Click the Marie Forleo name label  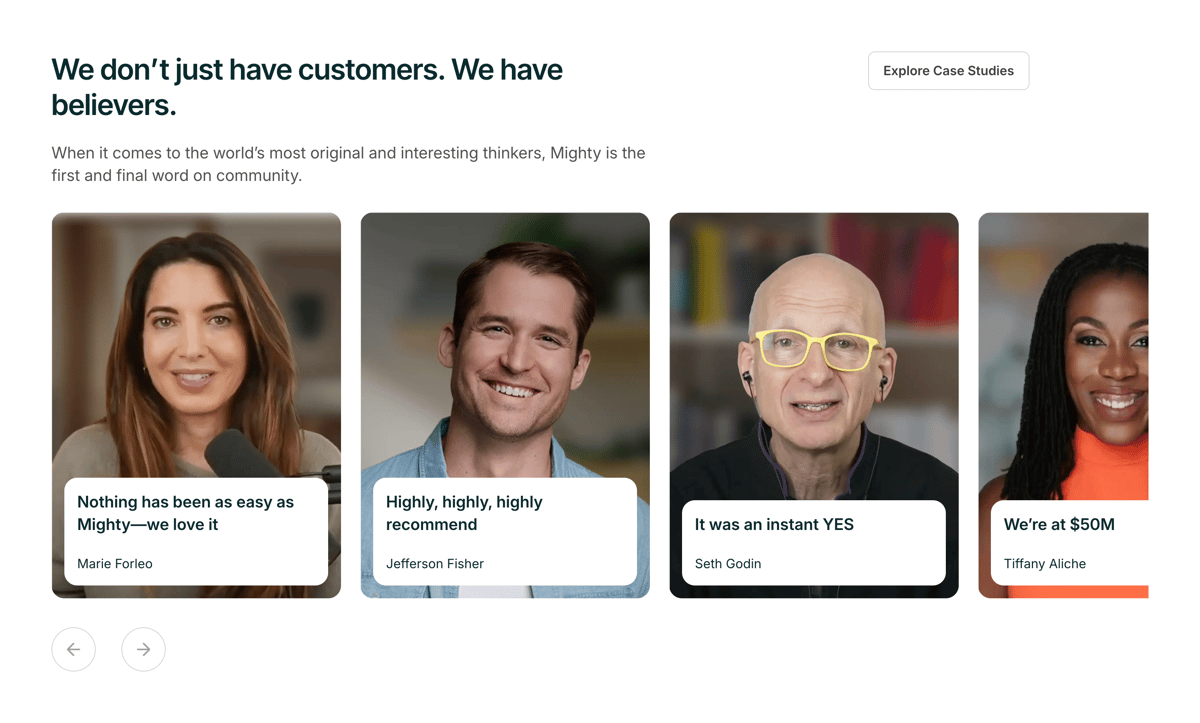[x=114, y=563]
